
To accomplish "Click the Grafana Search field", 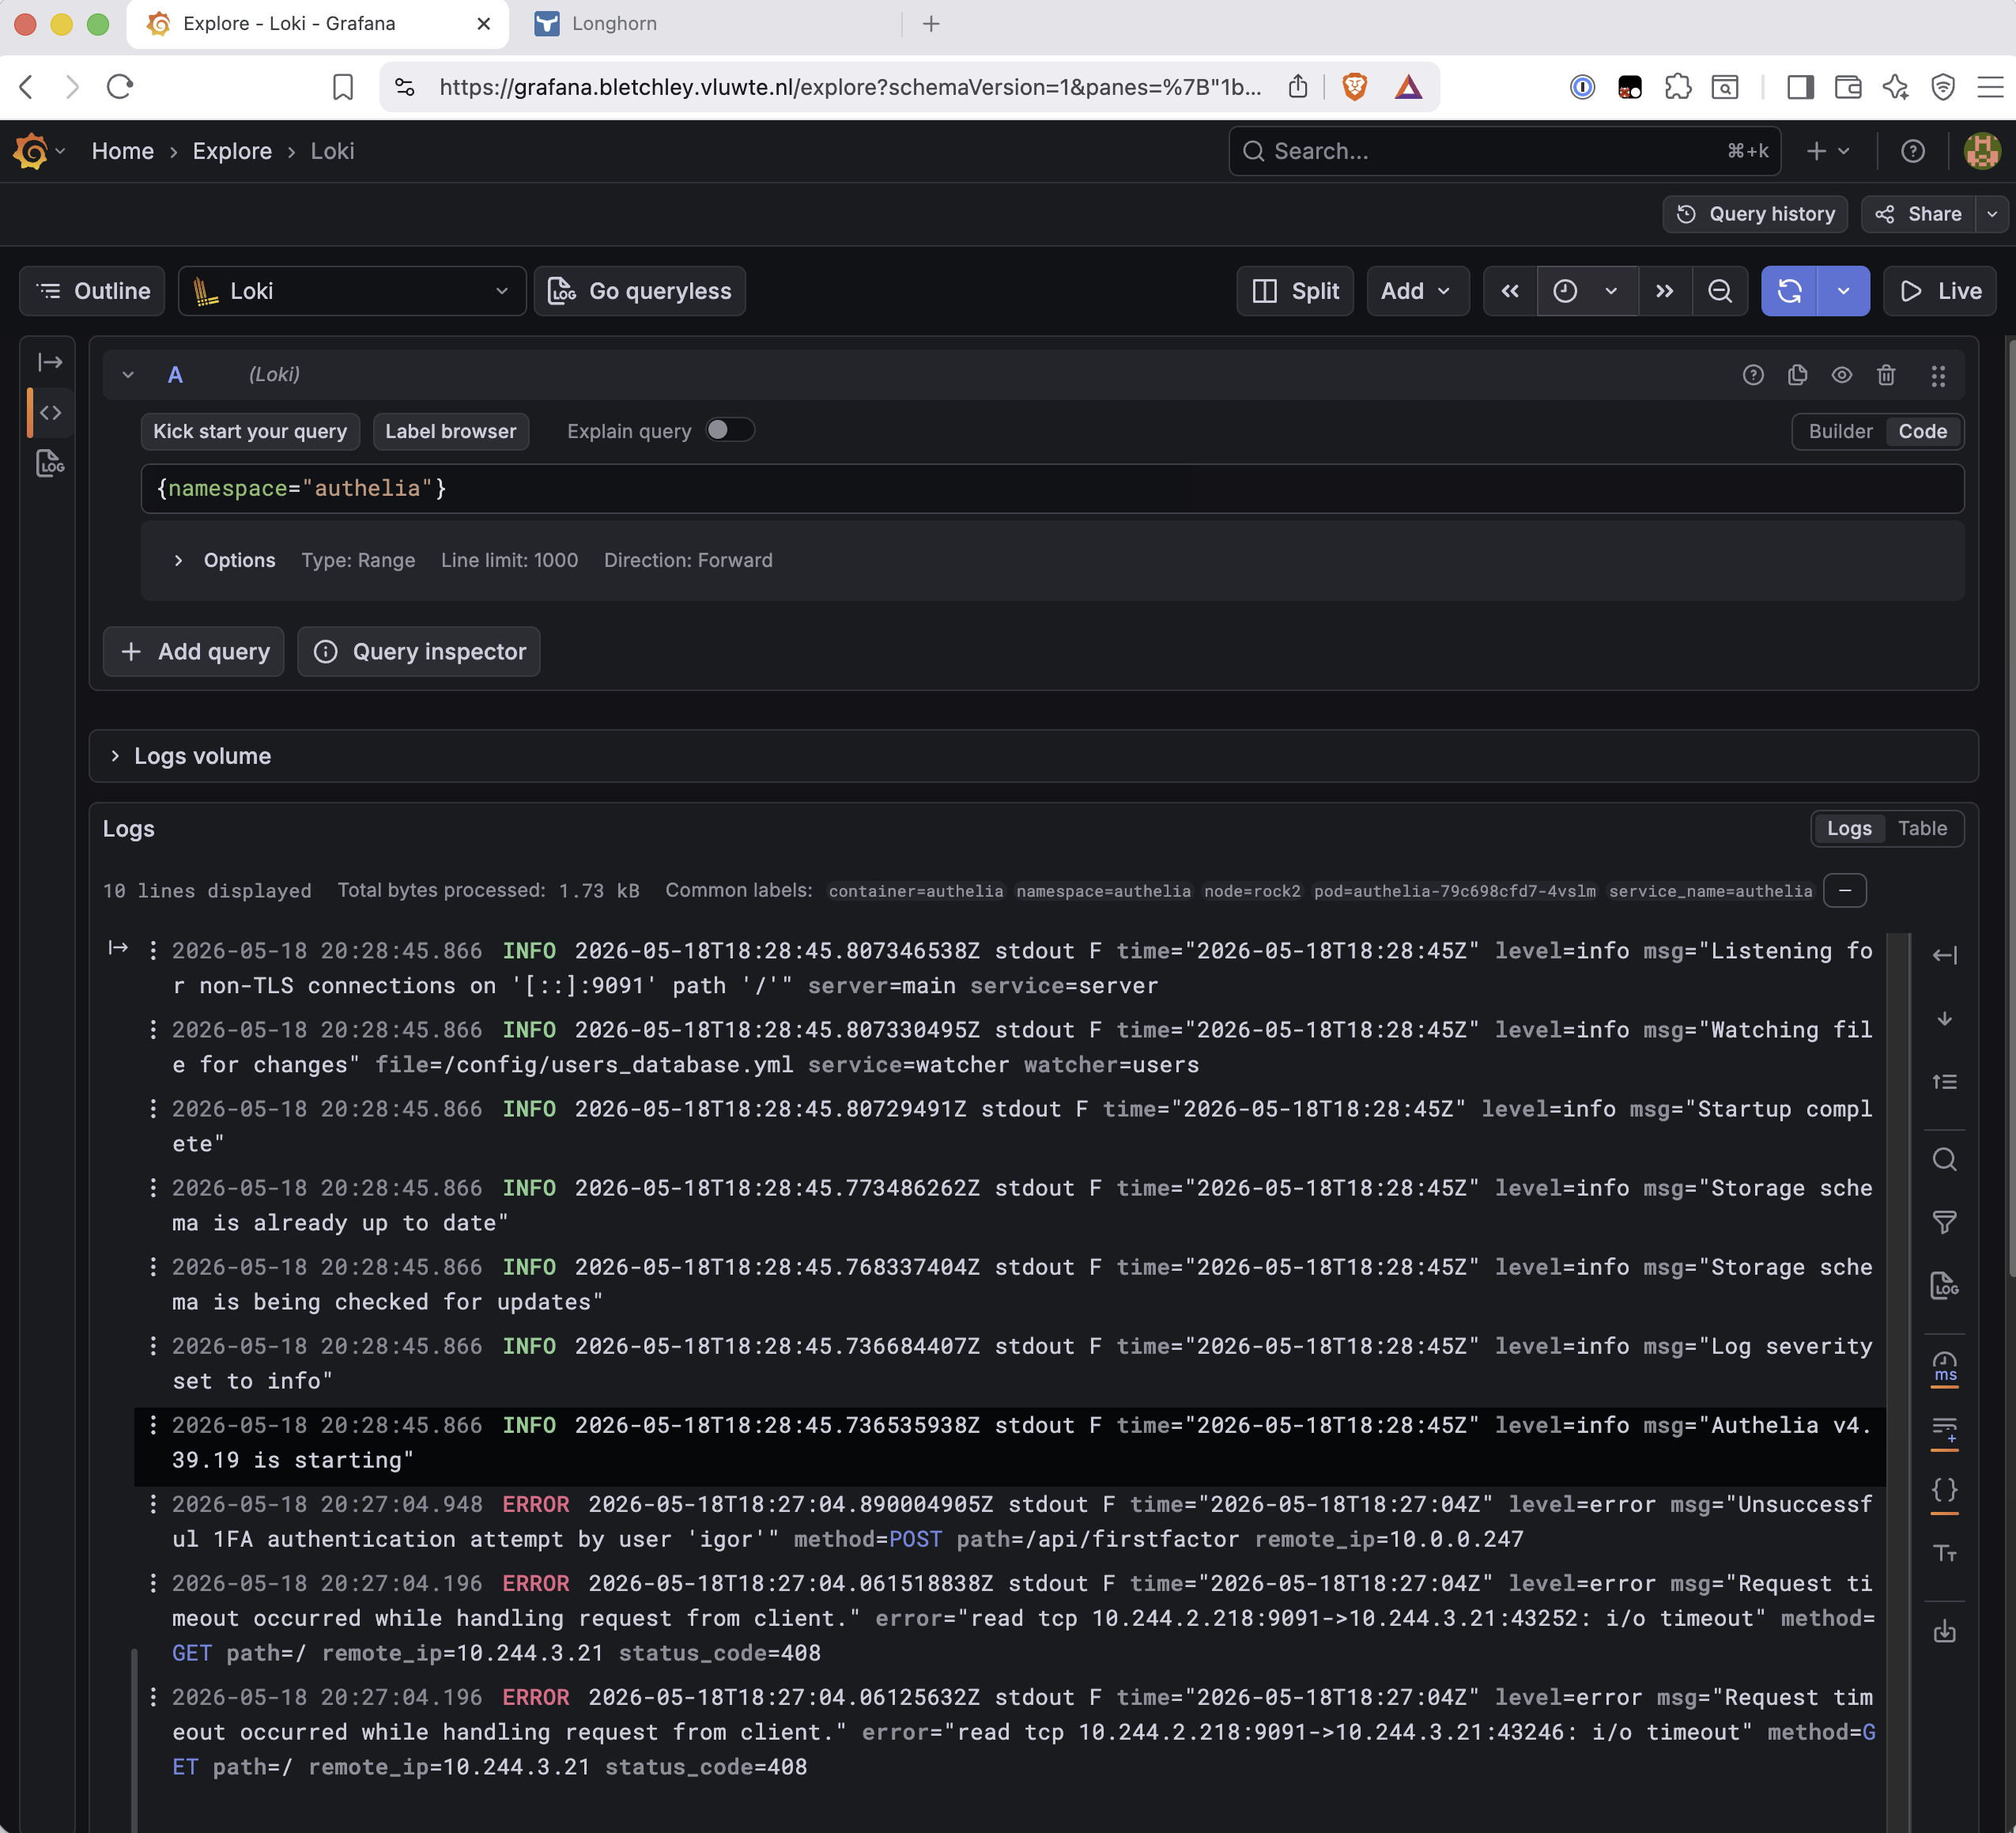I will point(1504,151).
